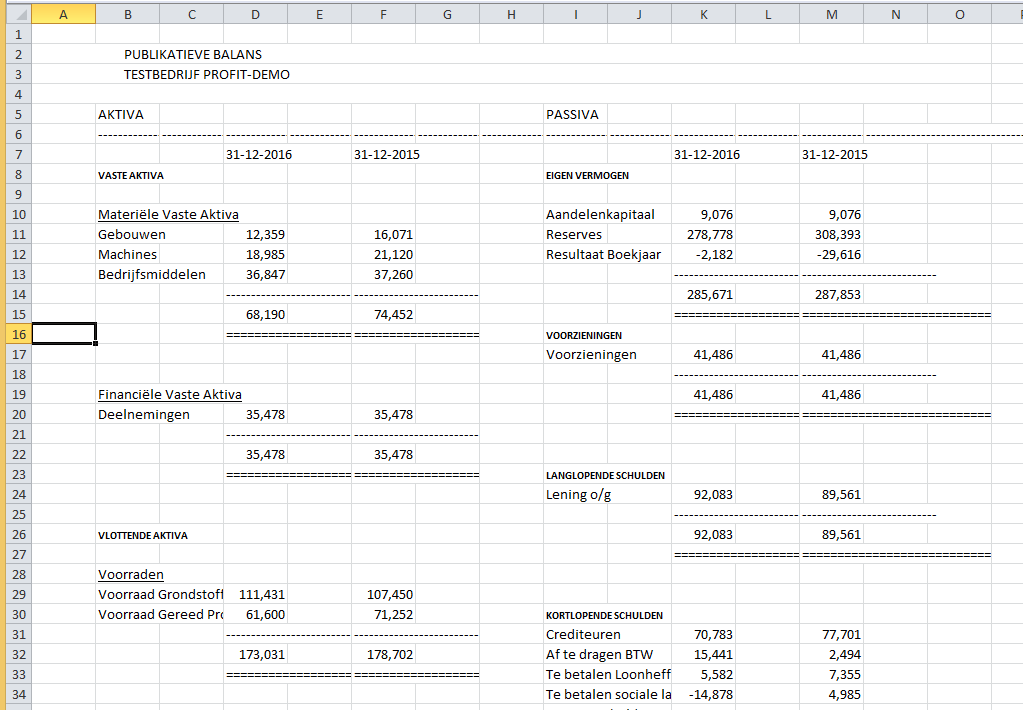Click Voorraad Gereed value 71,252

[x=393, y=615]
